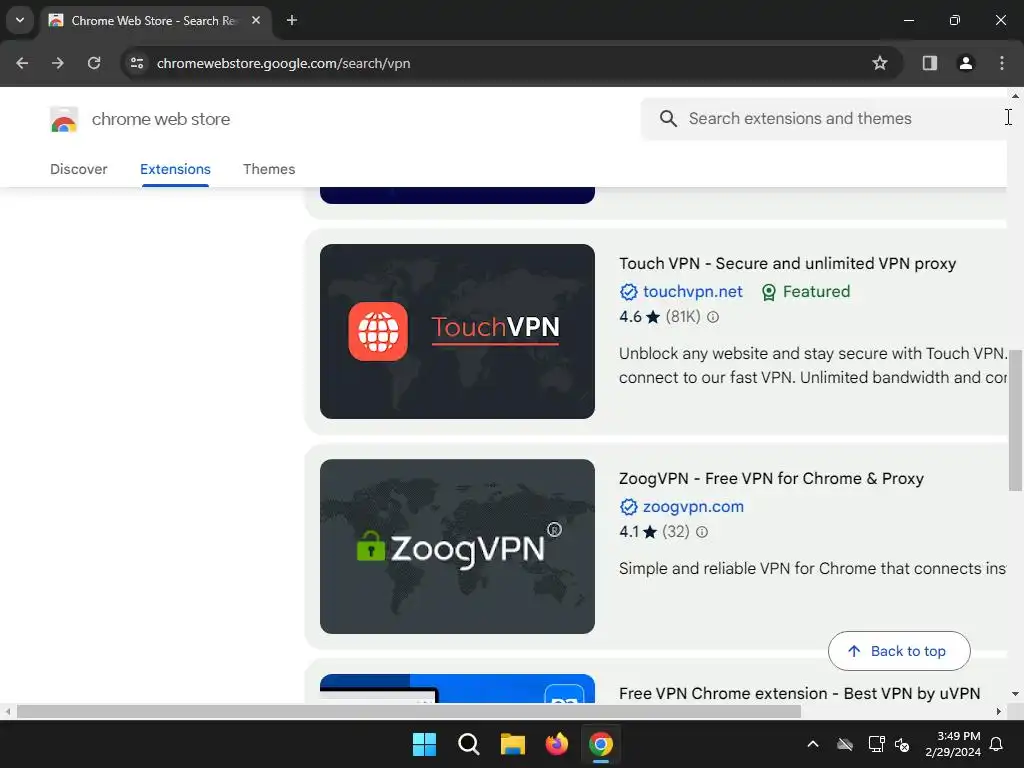Open the notifications bell icon

(x=997, y=744)
